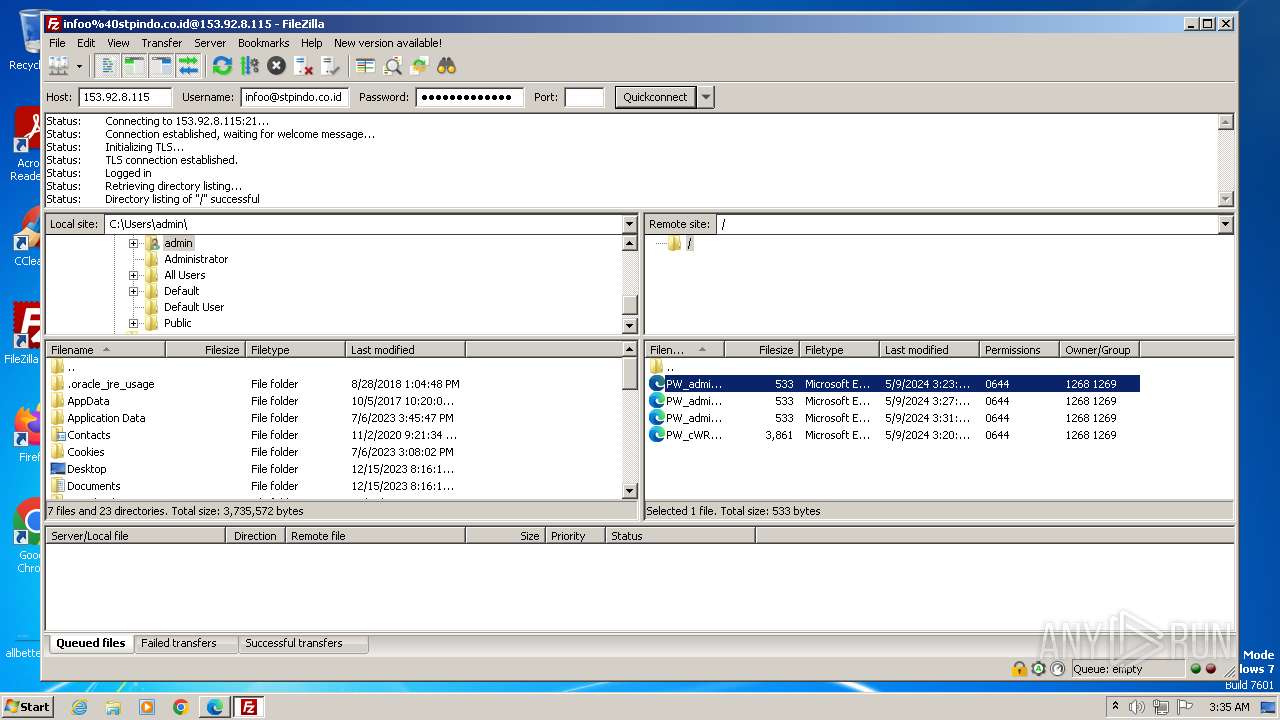Viewport: 1280px width, 720px height.
Task: Toggle processing of the transfer queue
Action: pyautogui.click(x=249, y=66)
